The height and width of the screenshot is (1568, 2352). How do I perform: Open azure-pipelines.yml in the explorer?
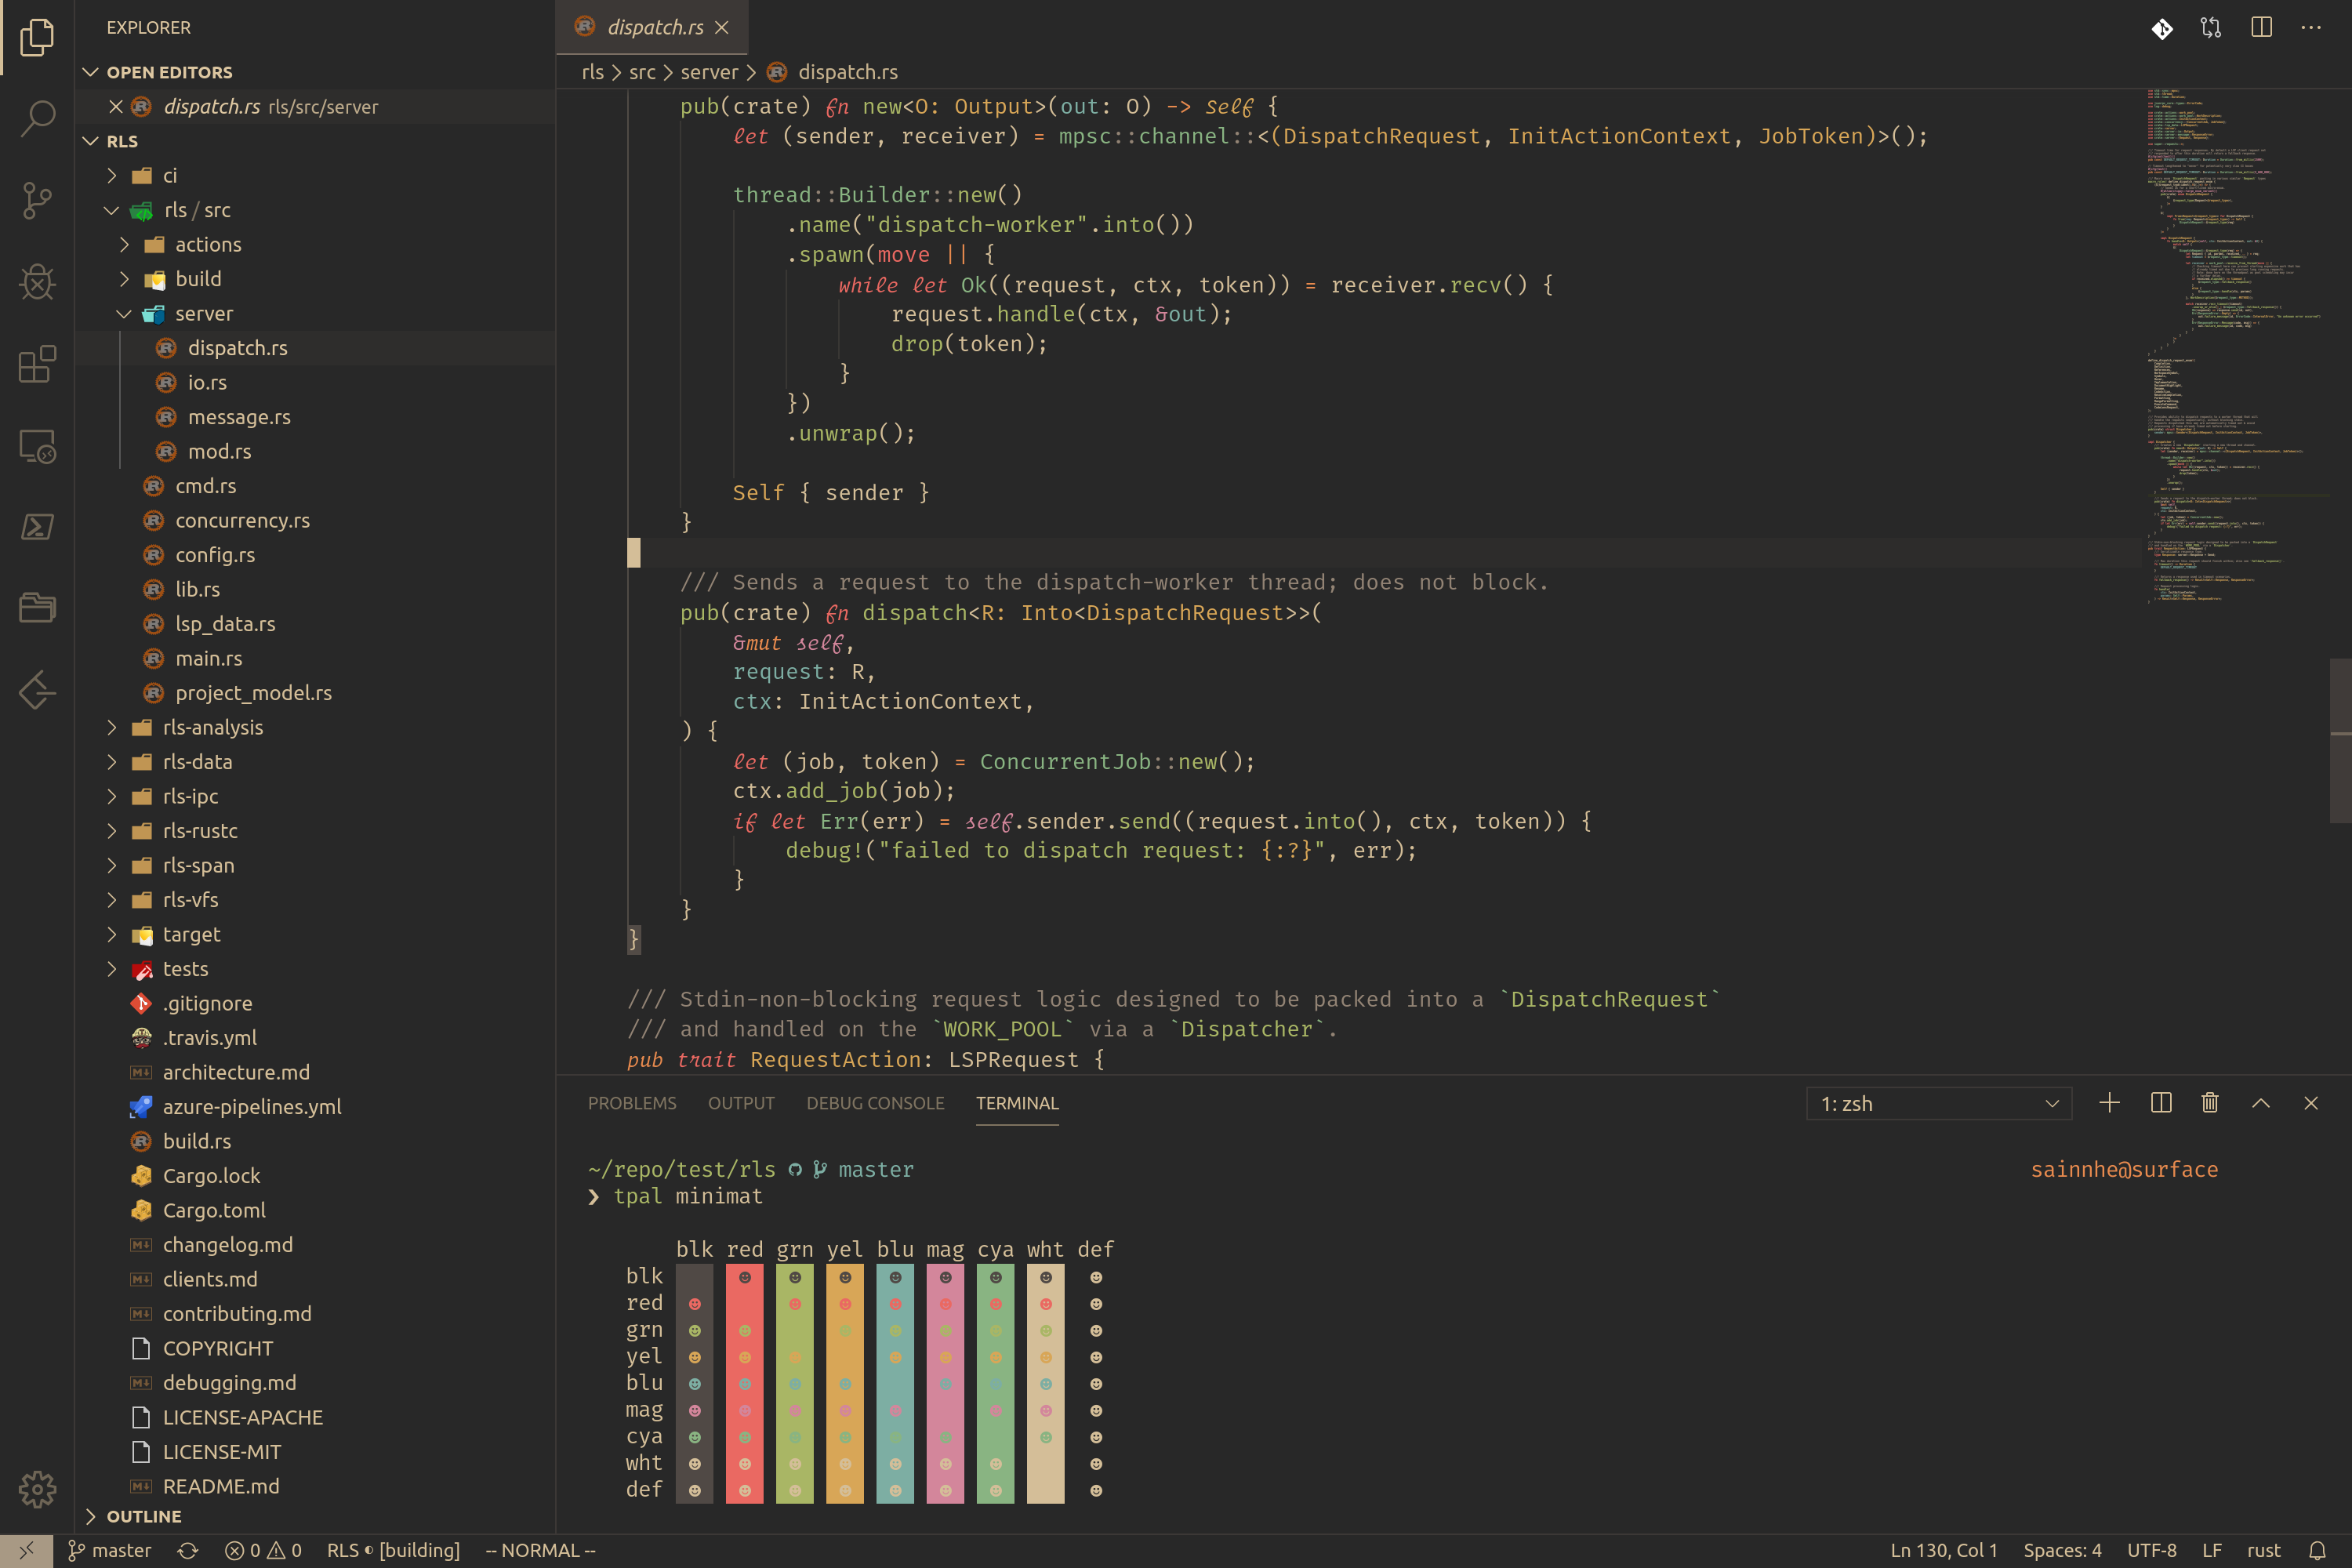click(x=252, y=1106)
